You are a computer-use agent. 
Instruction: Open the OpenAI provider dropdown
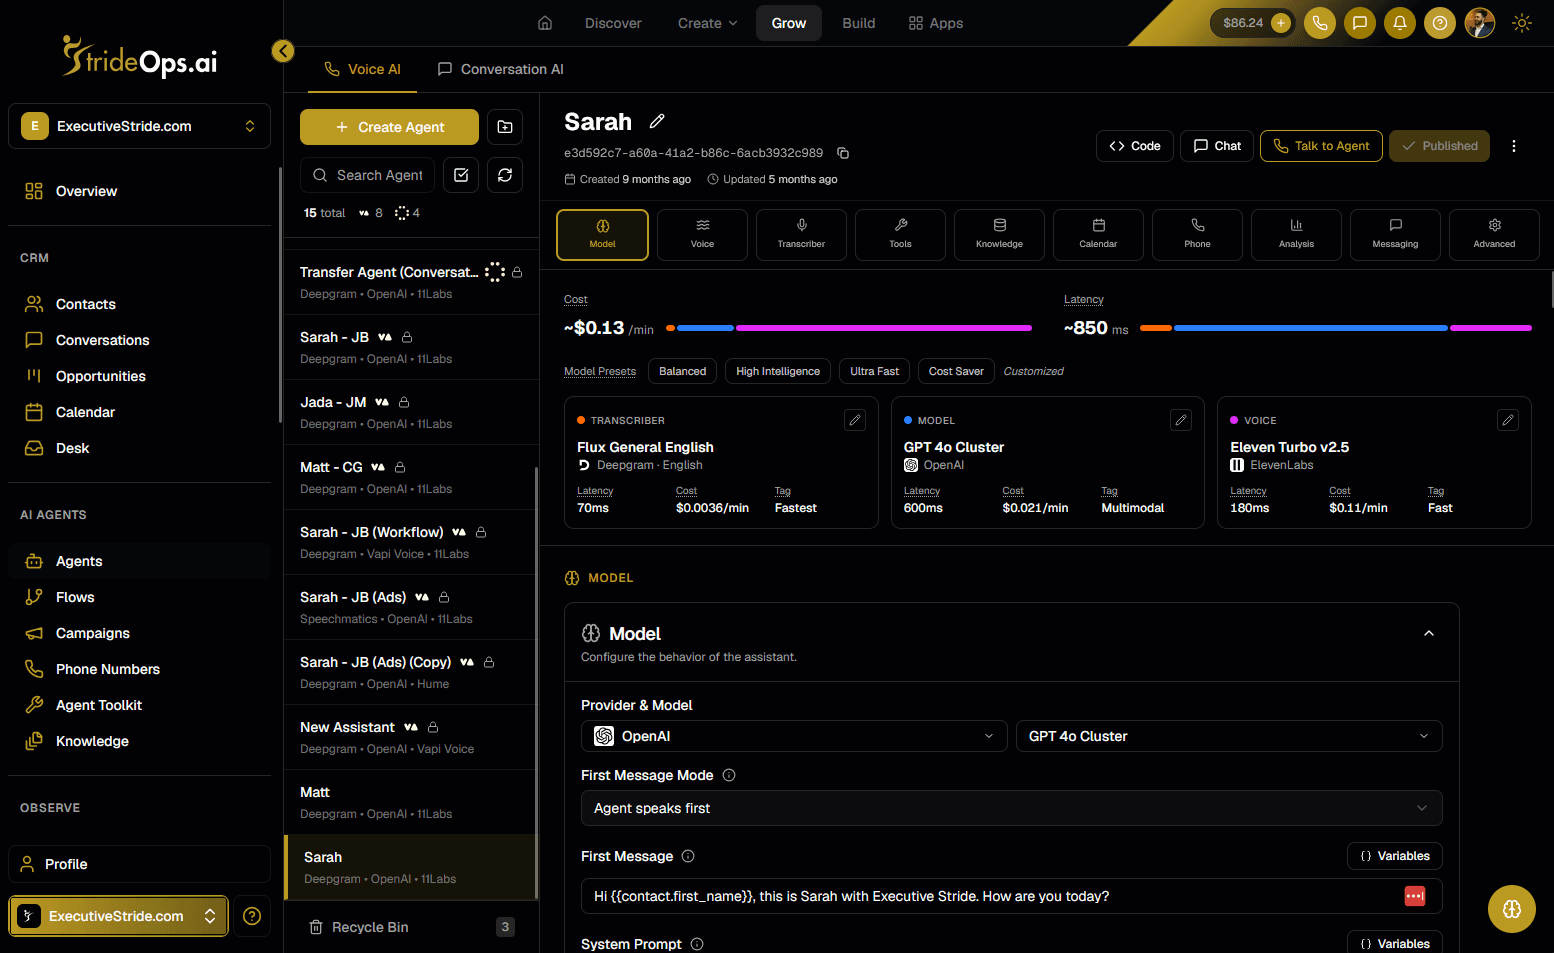coord(794,736)
